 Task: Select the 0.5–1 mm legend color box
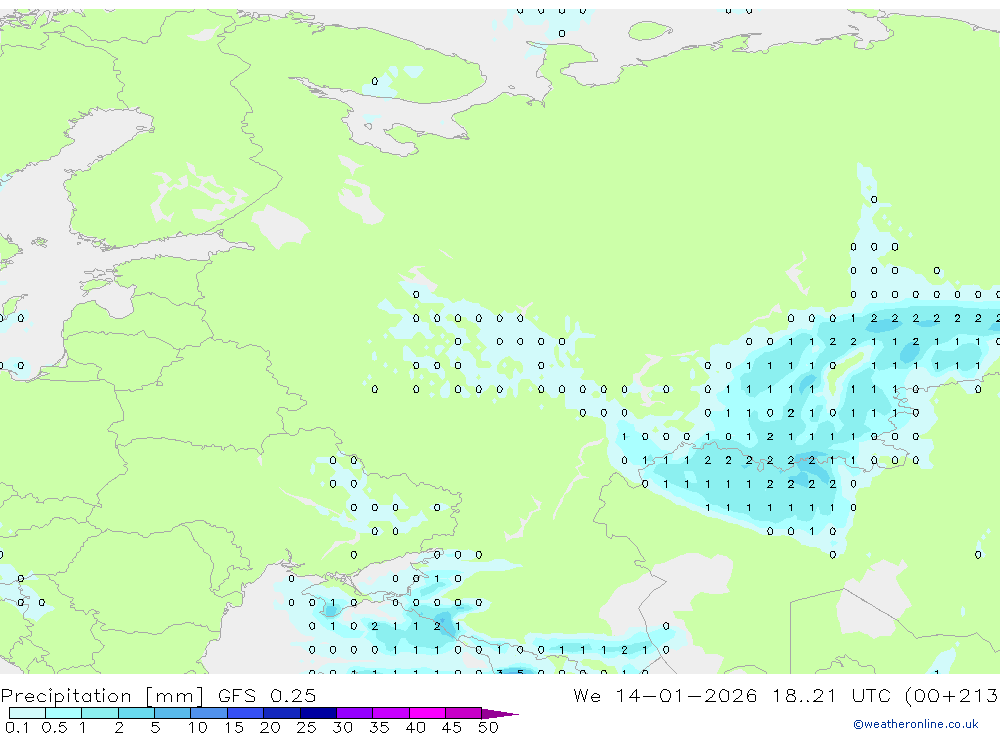(x=63, y=713)
